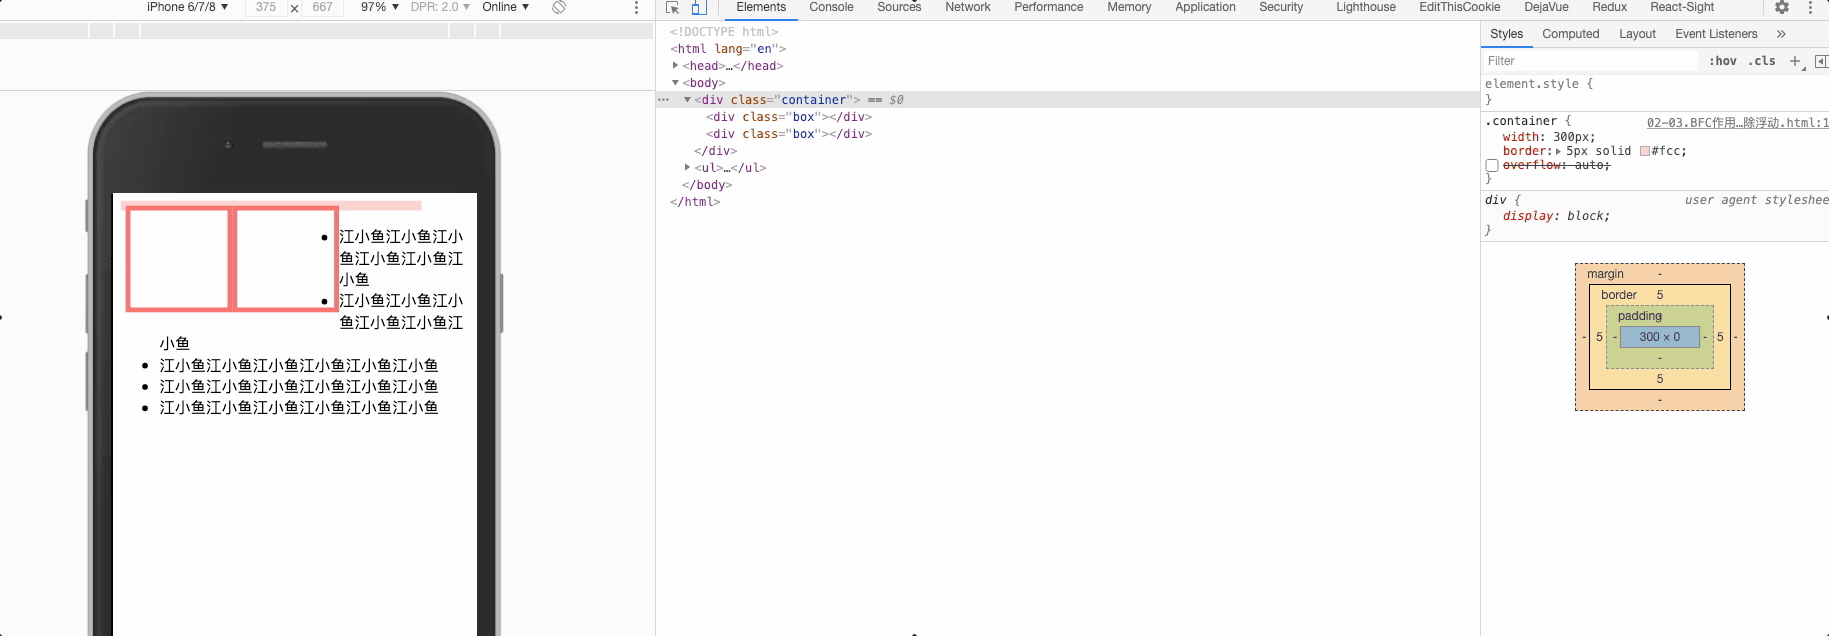This screenshot has width=1829, height=636.
Task: Show more Styles pane tabs chevron
Action: pos(1781,34)
